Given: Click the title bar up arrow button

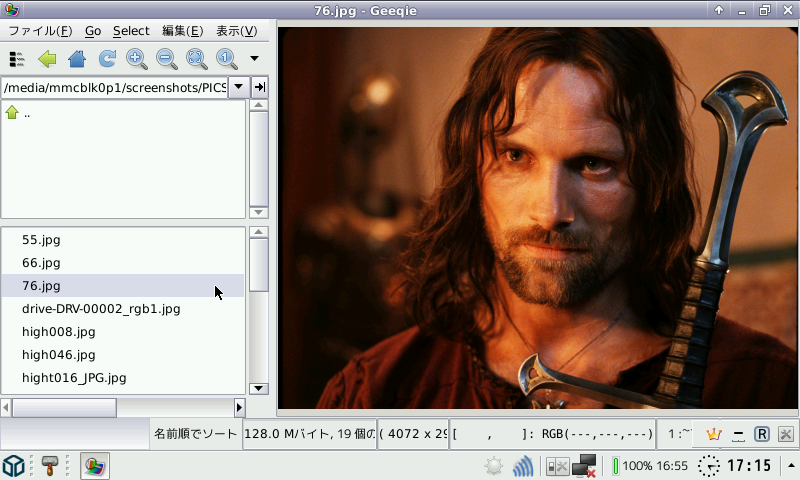Looking at the screenshot, I should coord(719,10).
